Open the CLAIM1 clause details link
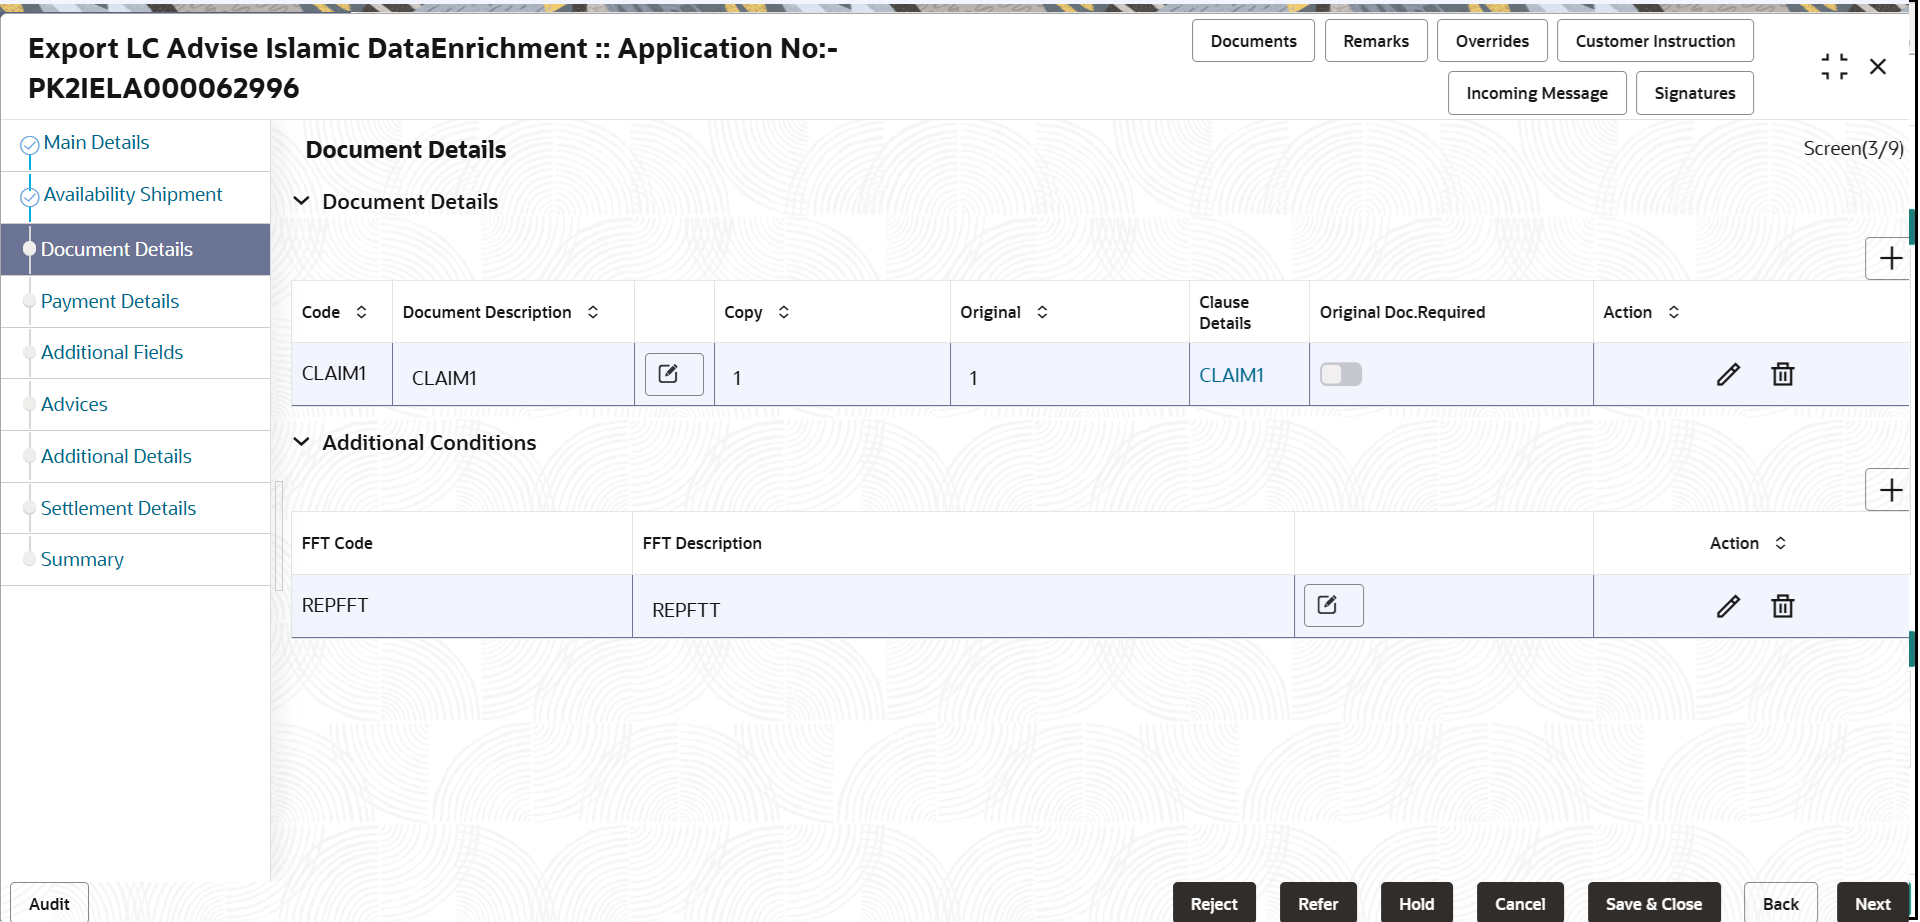1920x922 pixels. (1231, 375)
